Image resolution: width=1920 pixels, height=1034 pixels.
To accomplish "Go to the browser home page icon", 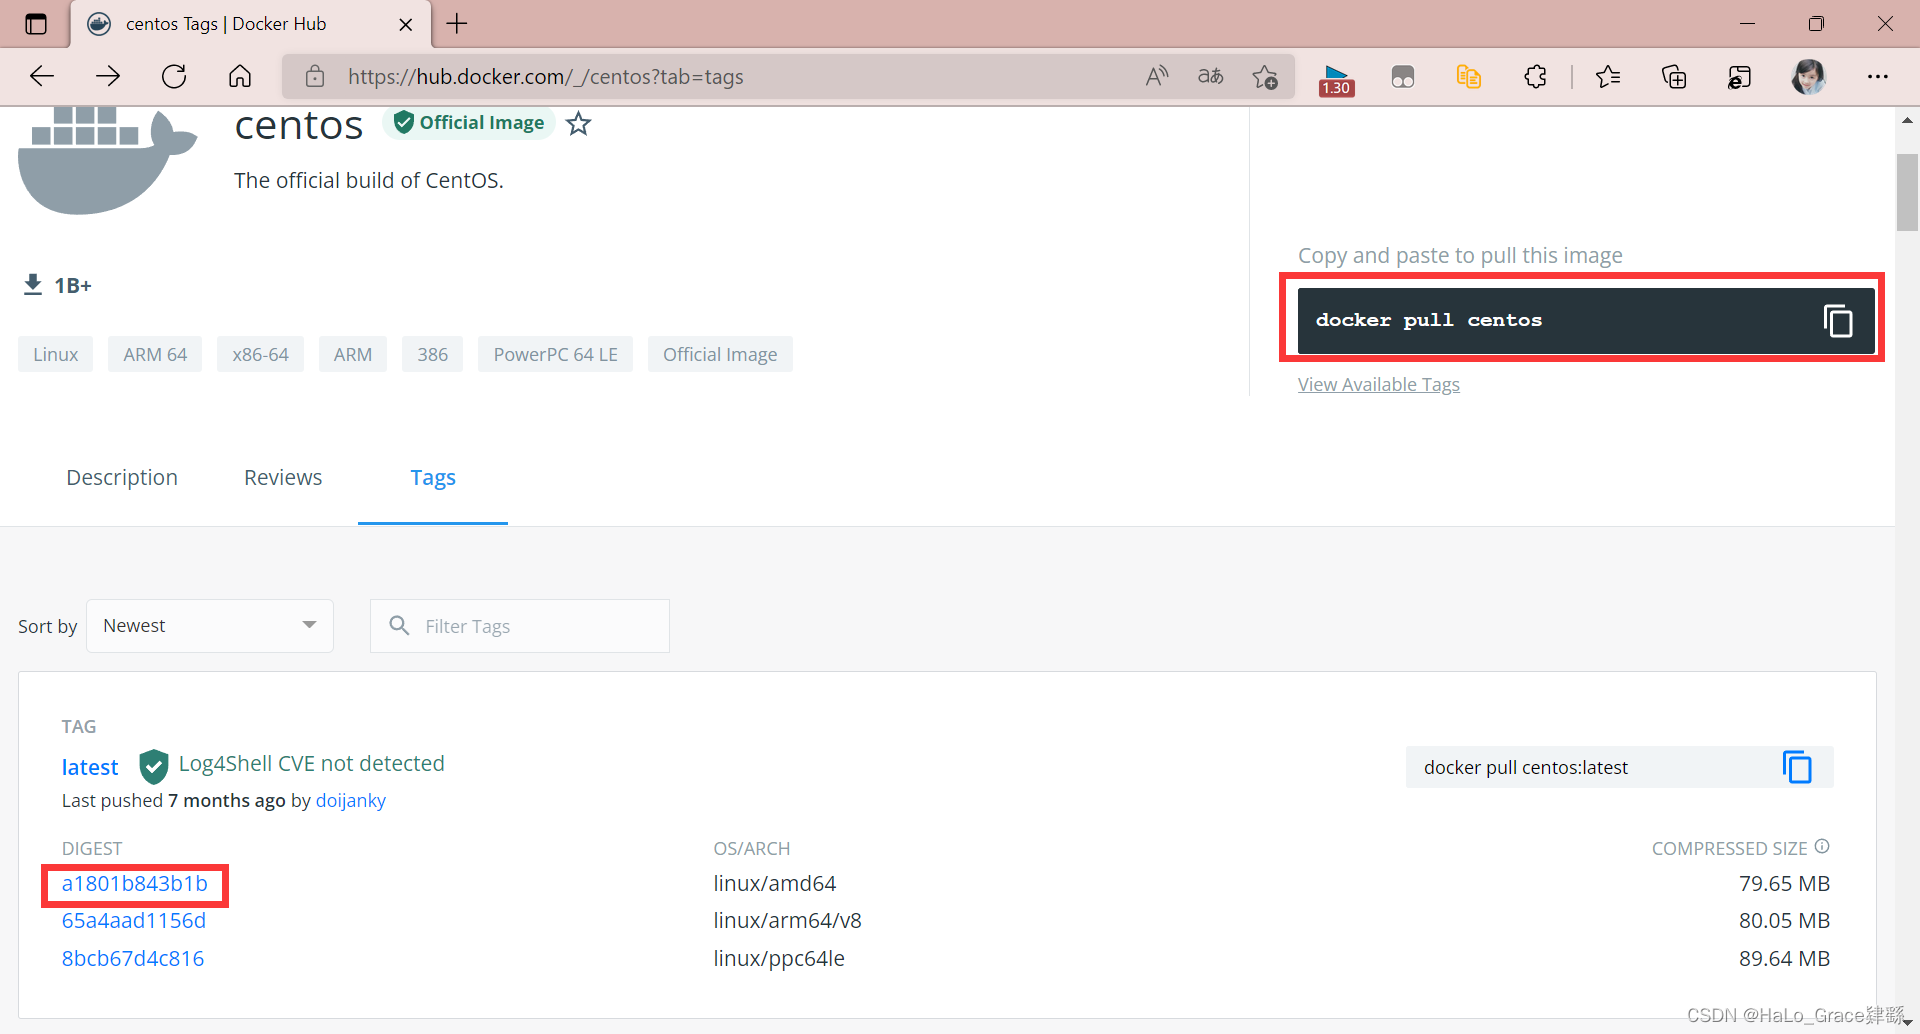I will [240, 76].
